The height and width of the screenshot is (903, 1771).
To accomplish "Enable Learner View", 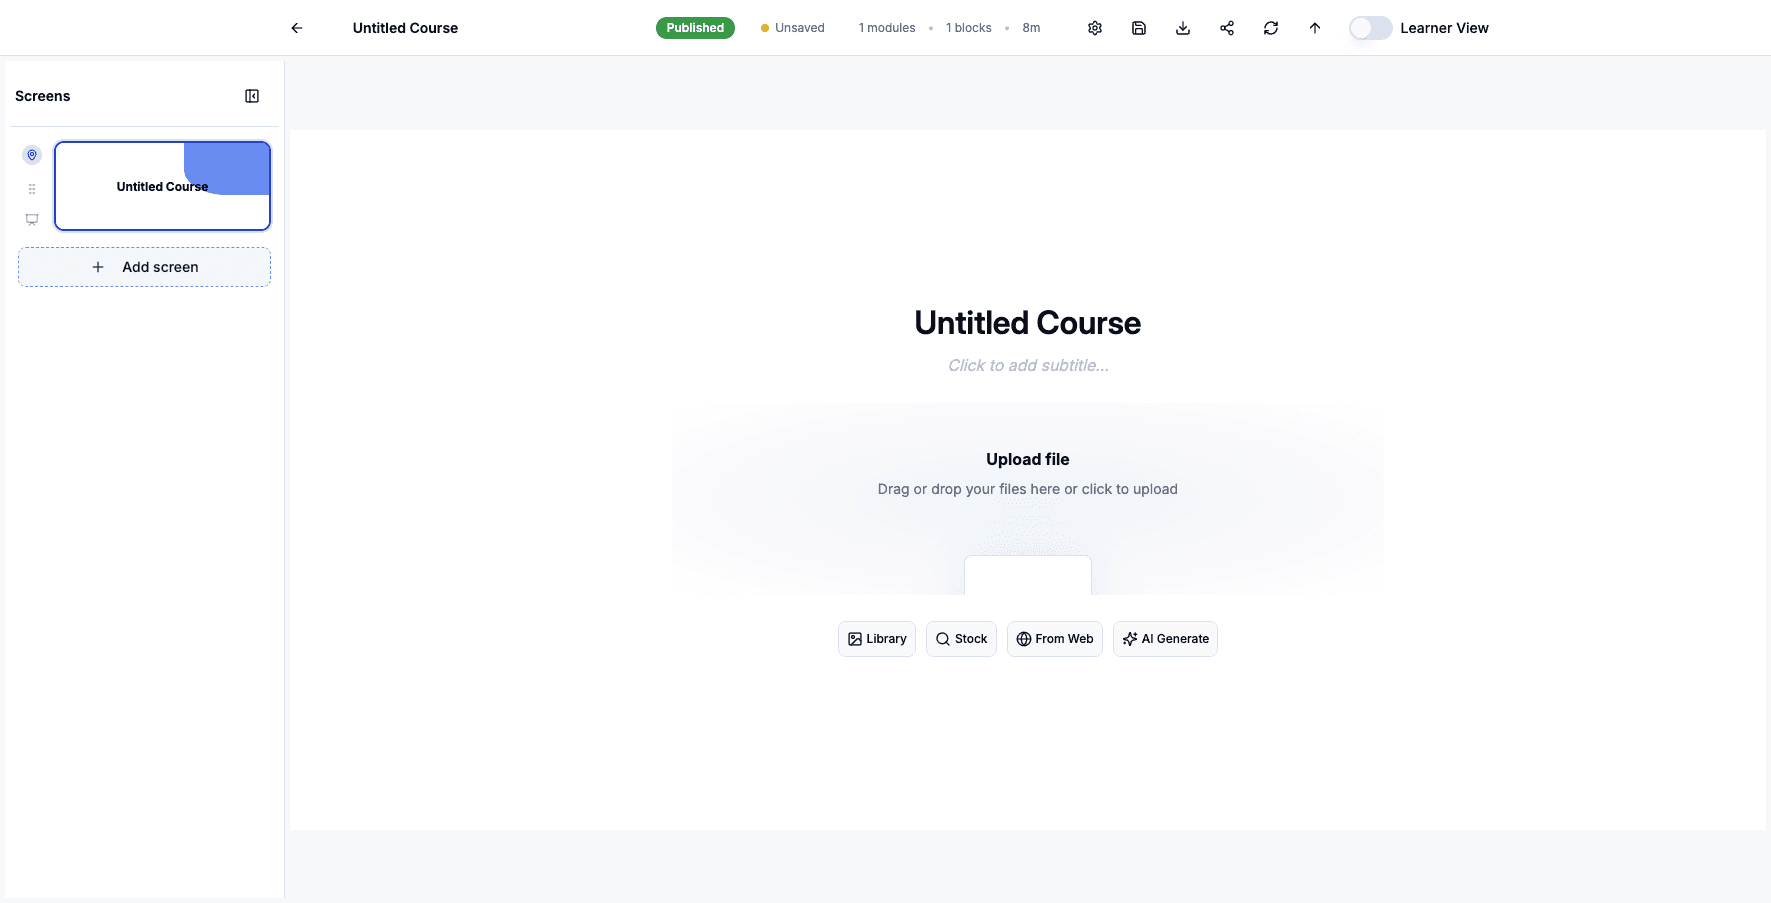I will click(1369, 28).
